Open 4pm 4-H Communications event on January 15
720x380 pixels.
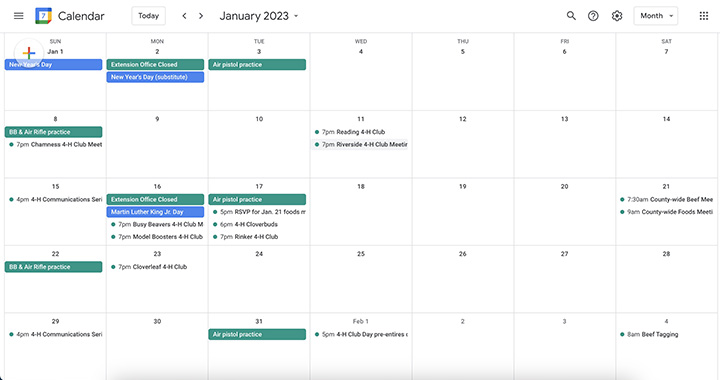coord(55,200)
